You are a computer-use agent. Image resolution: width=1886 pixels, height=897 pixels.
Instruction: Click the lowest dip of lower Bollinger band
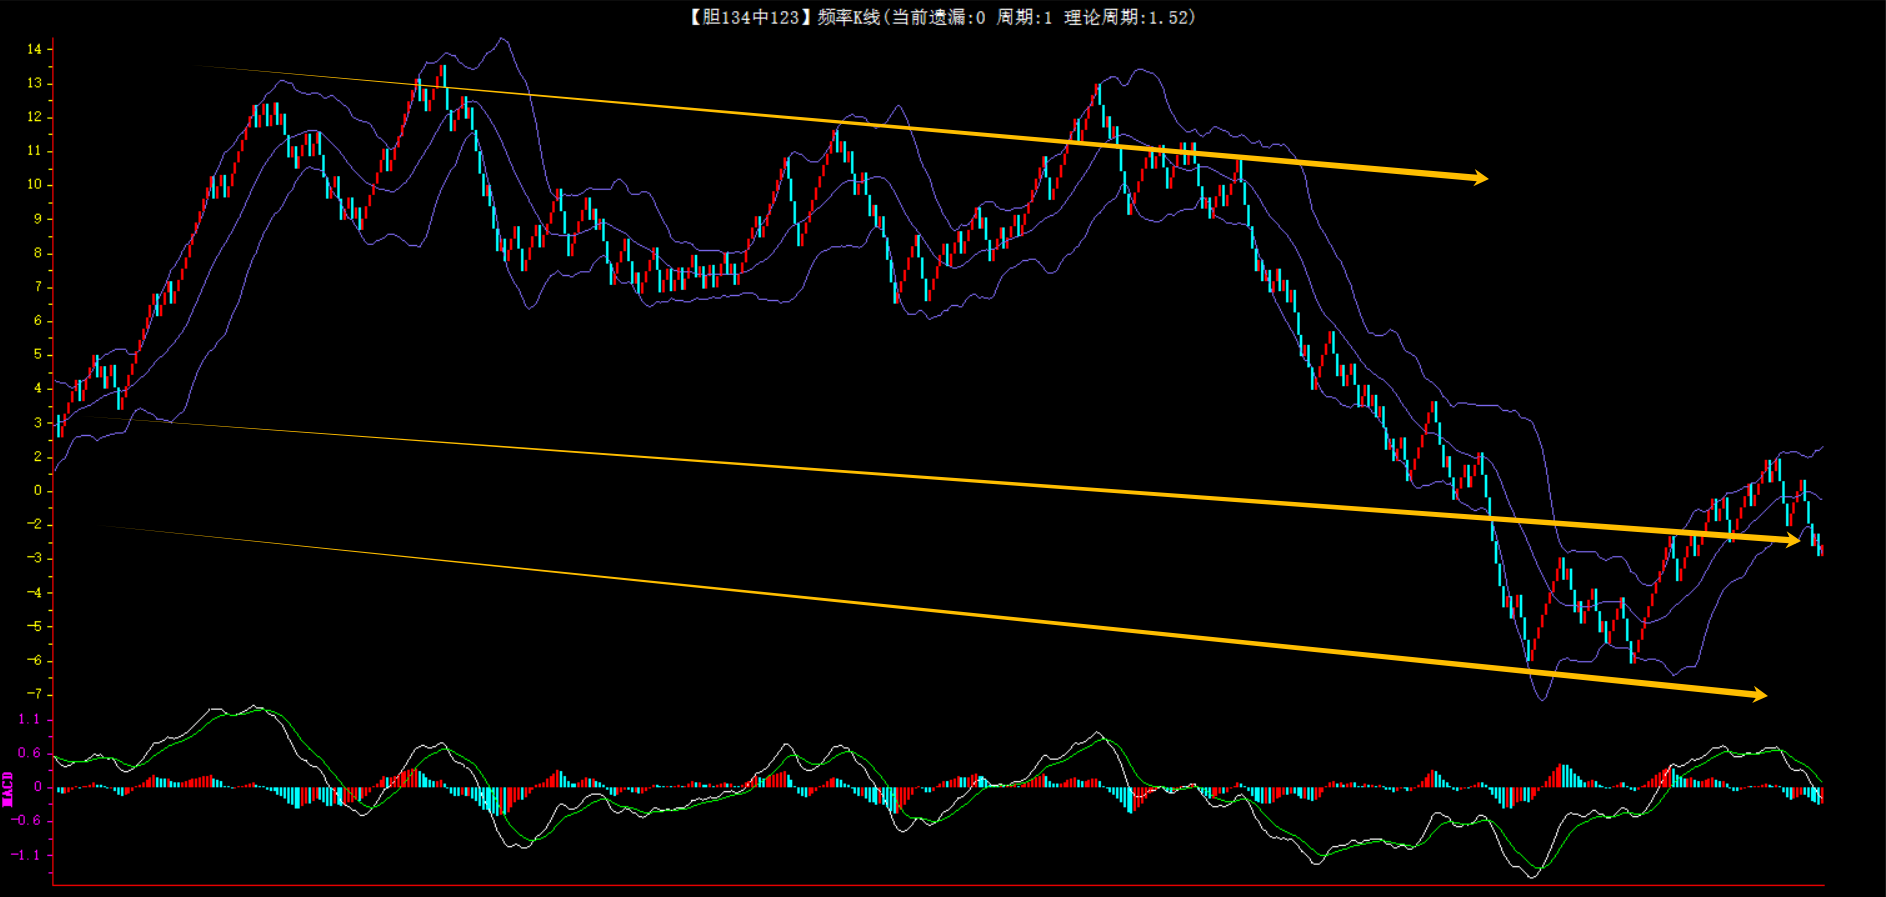1541,699
